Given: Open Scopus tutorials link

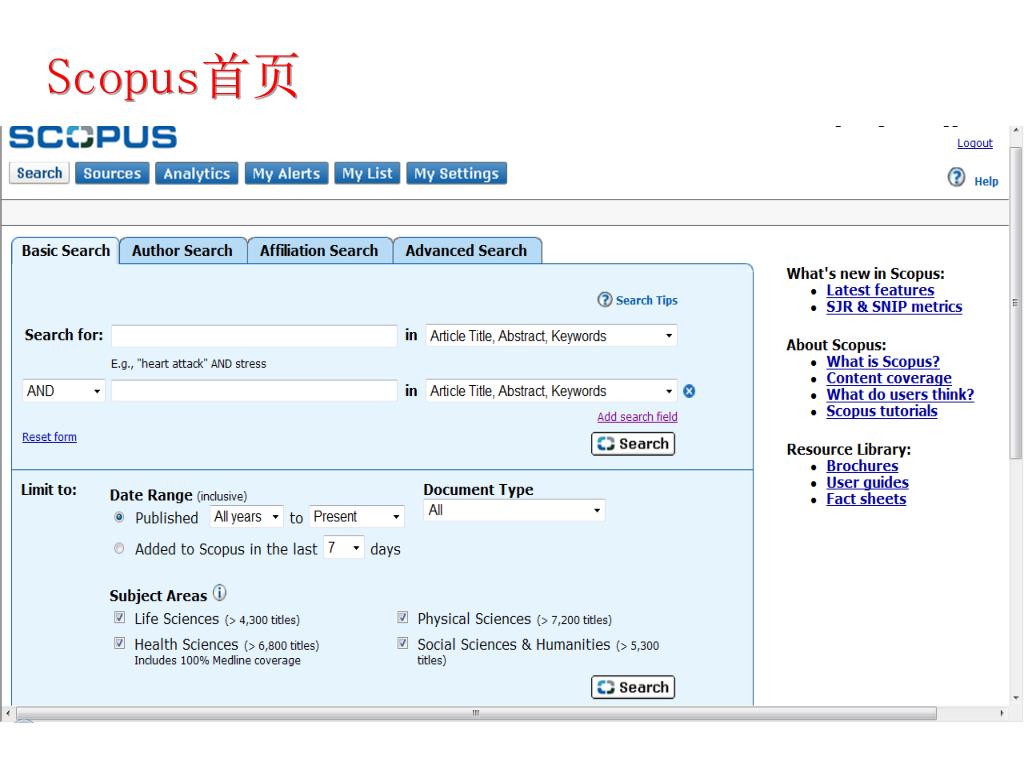Looking at the screenshot, I should 882,411.
